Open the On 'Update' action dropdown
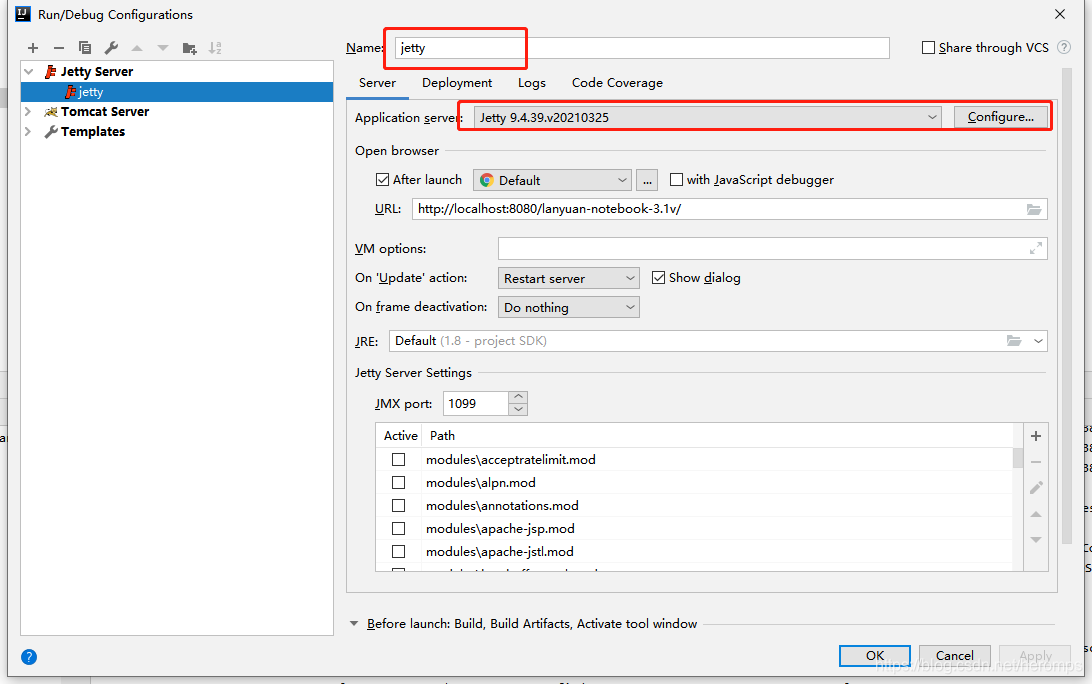Viewport: 1092px width, 684px height. [x=568, y=279]
